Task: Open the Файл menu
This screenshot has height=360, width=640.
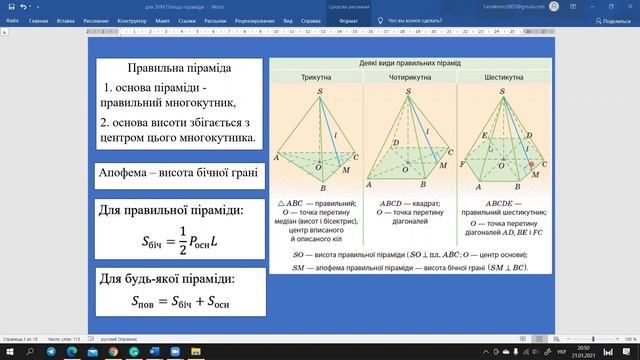Action: tap(12, 20)
